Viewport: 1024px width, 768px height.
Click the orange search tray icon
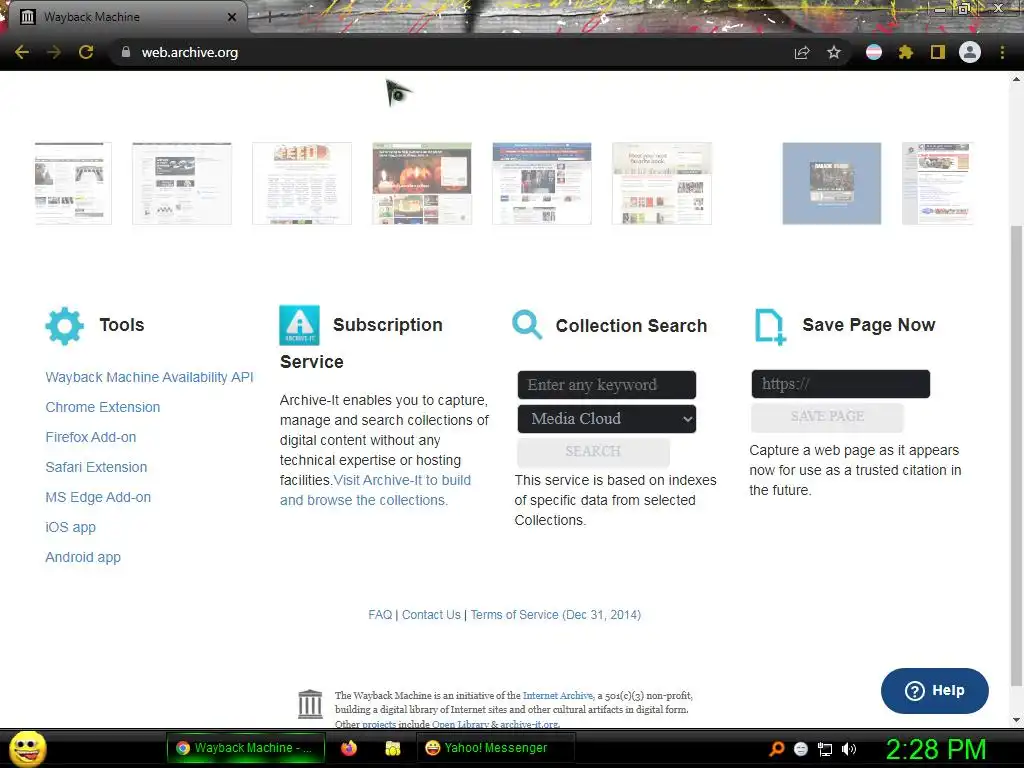pyautogui.click(x=776, y=748)
